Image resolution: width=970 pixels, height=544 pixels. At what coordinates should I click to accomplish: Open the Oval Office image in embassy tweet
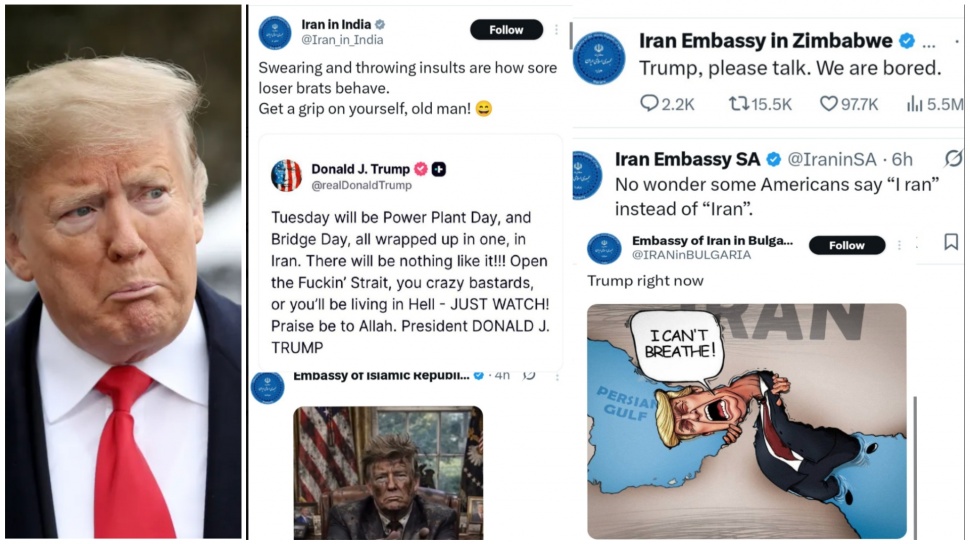388,472
